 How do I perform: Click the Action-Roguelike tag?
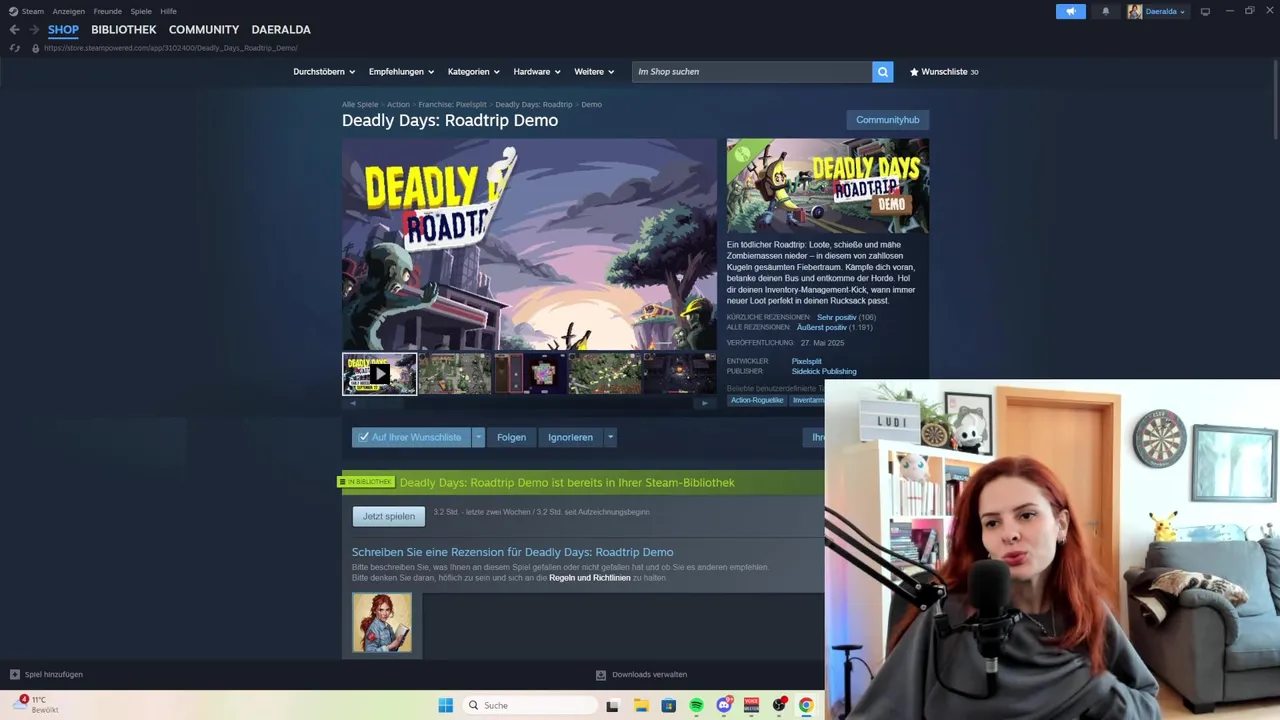coord(757,400)
